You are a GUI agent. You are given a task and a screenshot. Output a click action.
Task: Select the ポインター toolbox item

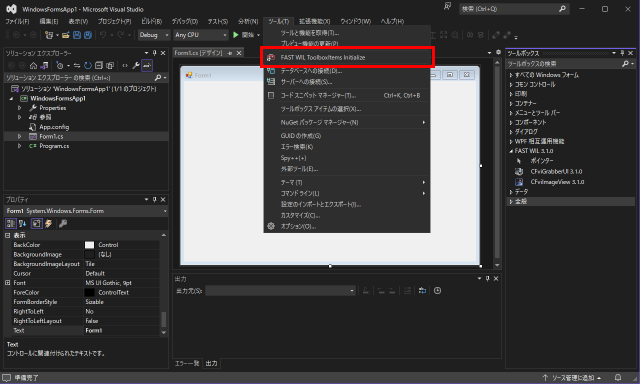(542, 161)
